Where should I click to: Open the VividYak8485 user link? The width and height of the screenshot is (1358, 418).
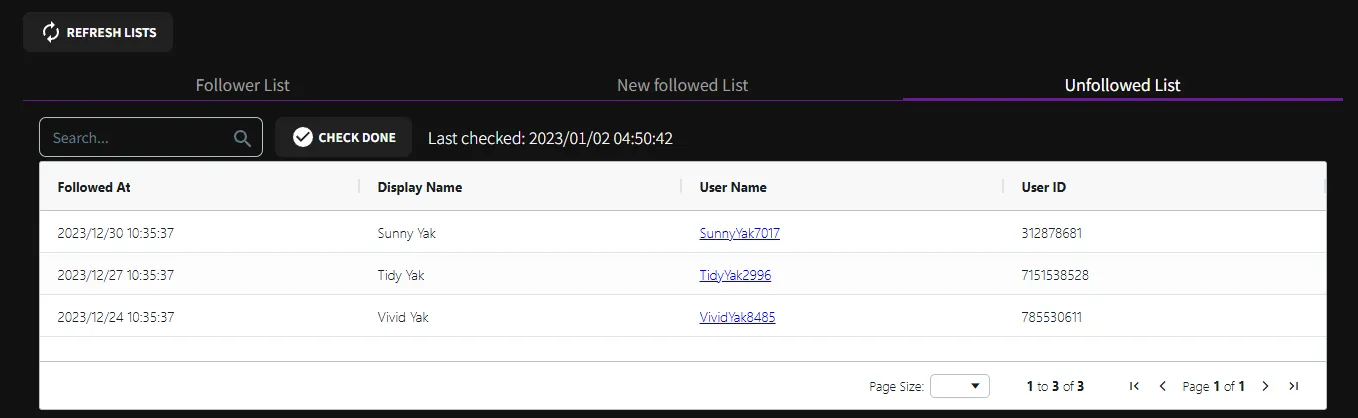coord(737,317)
